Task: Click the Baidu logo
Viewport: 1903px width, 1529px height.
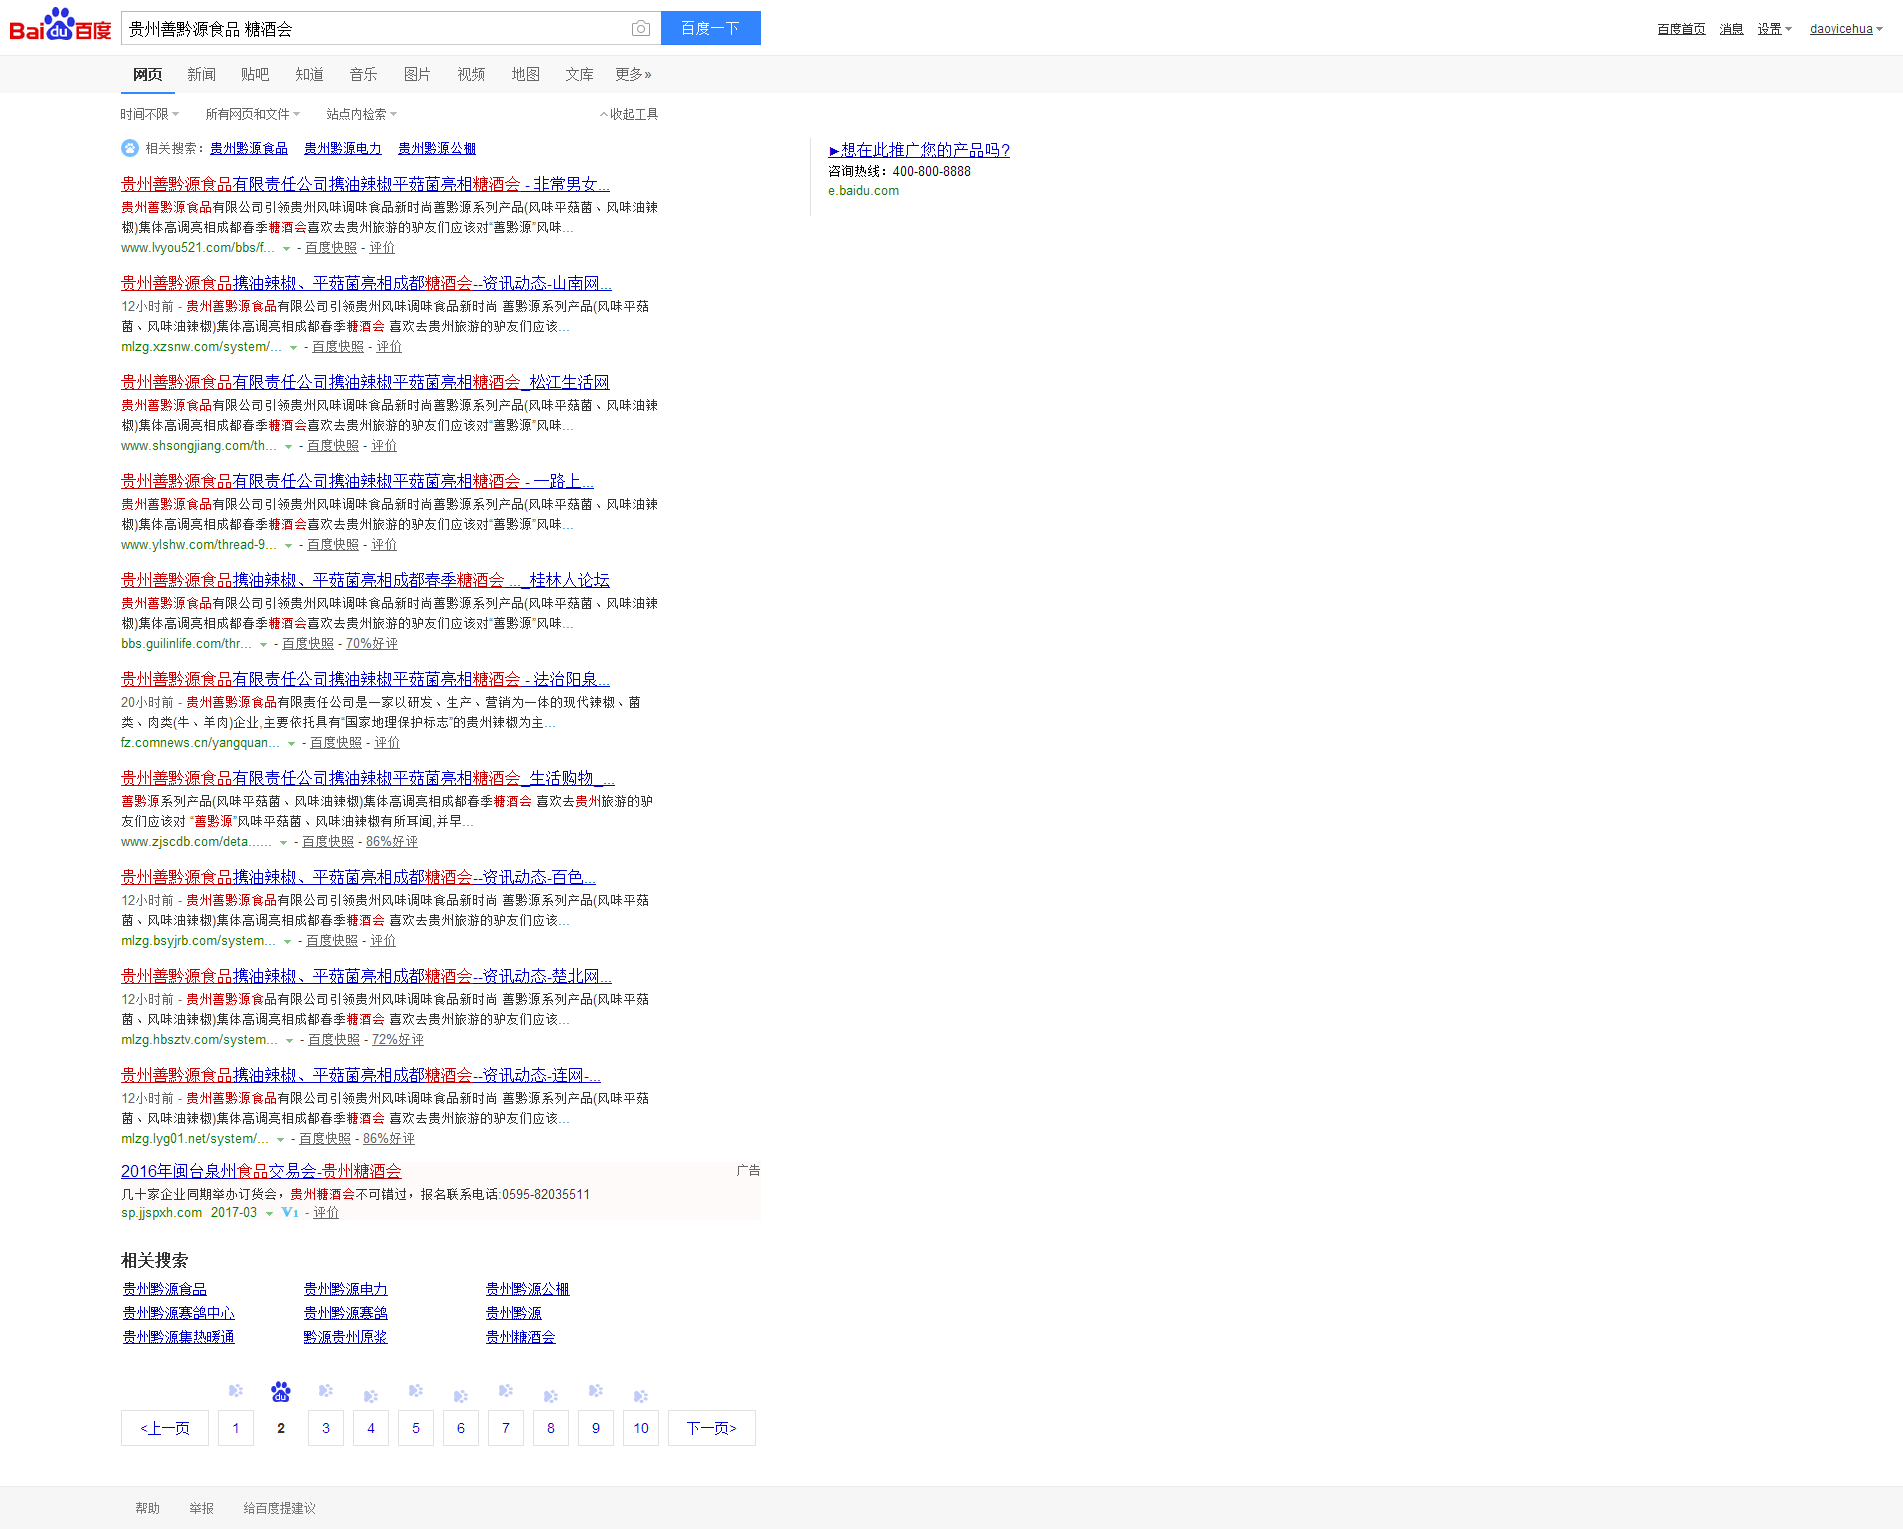Action: point(60,25)
